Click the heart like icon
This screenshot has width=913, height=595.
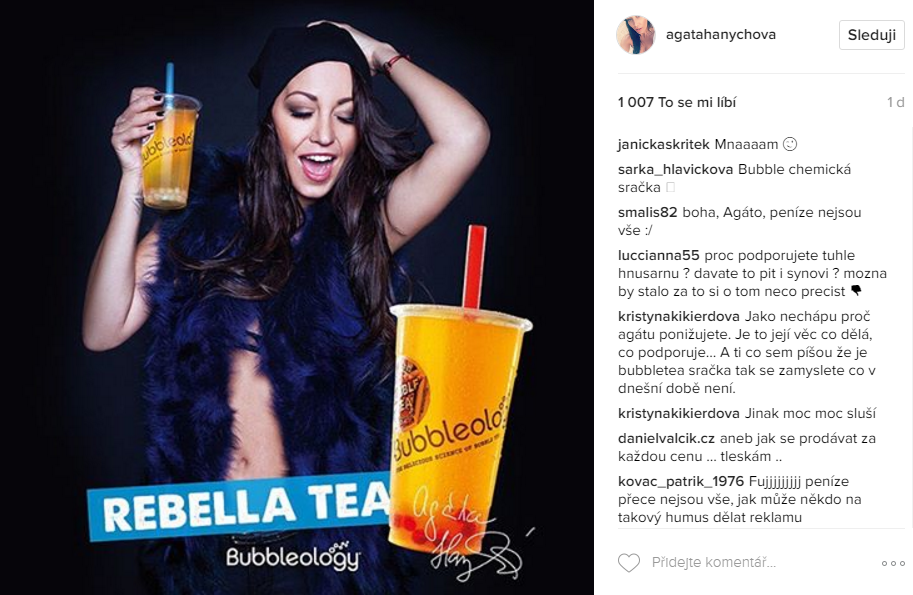tap(629, 562)
